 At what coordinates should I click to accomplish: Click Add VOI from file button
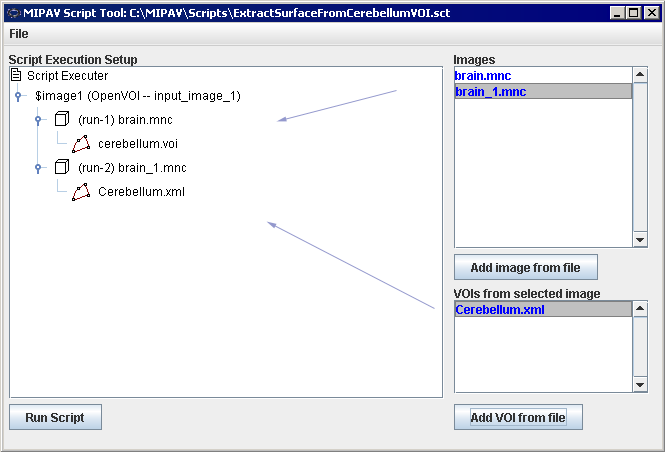coord(518,418)
